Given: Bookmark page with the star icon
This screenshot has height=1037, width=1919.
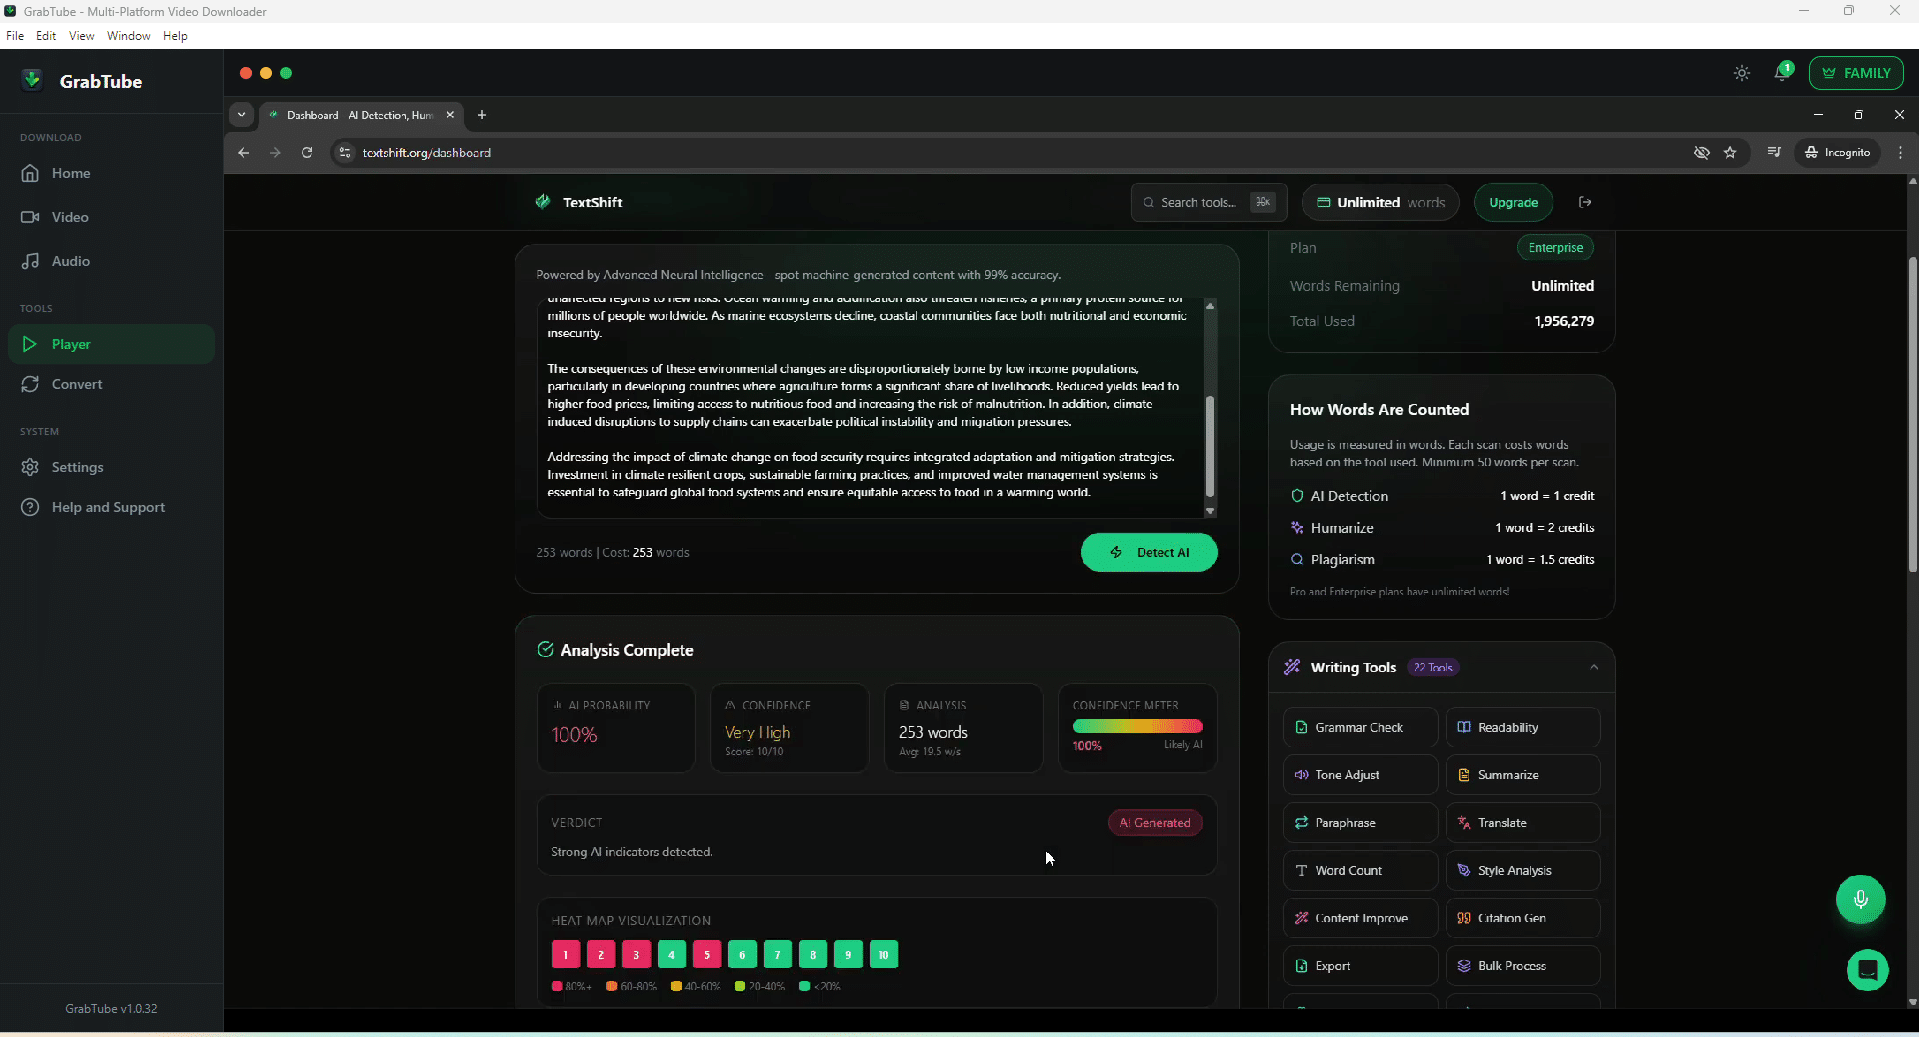Looking at the screenshot, I should coord(1730,153).
